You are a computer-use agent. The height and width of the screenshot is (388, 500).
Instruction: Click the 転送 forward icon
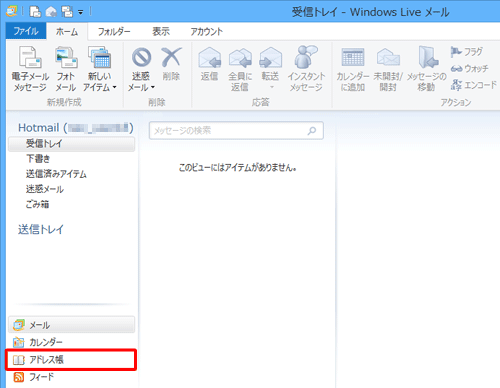(x=271, y=57)
